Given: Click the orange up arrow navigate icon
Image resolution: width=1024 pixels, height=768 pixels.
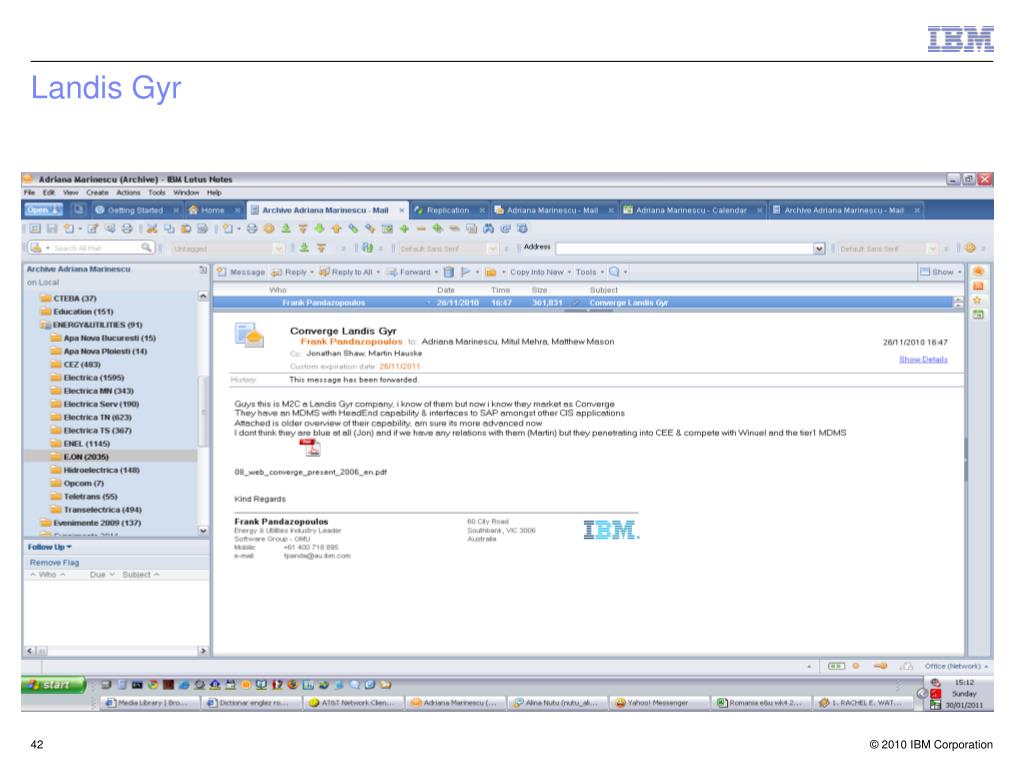Looking at the screenshot, I should coord(336,229).
